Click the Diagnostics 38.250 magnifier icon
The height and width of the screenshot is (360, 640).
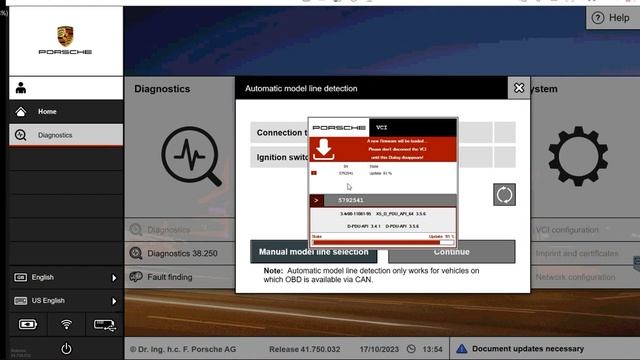click(x=136, y=253)
